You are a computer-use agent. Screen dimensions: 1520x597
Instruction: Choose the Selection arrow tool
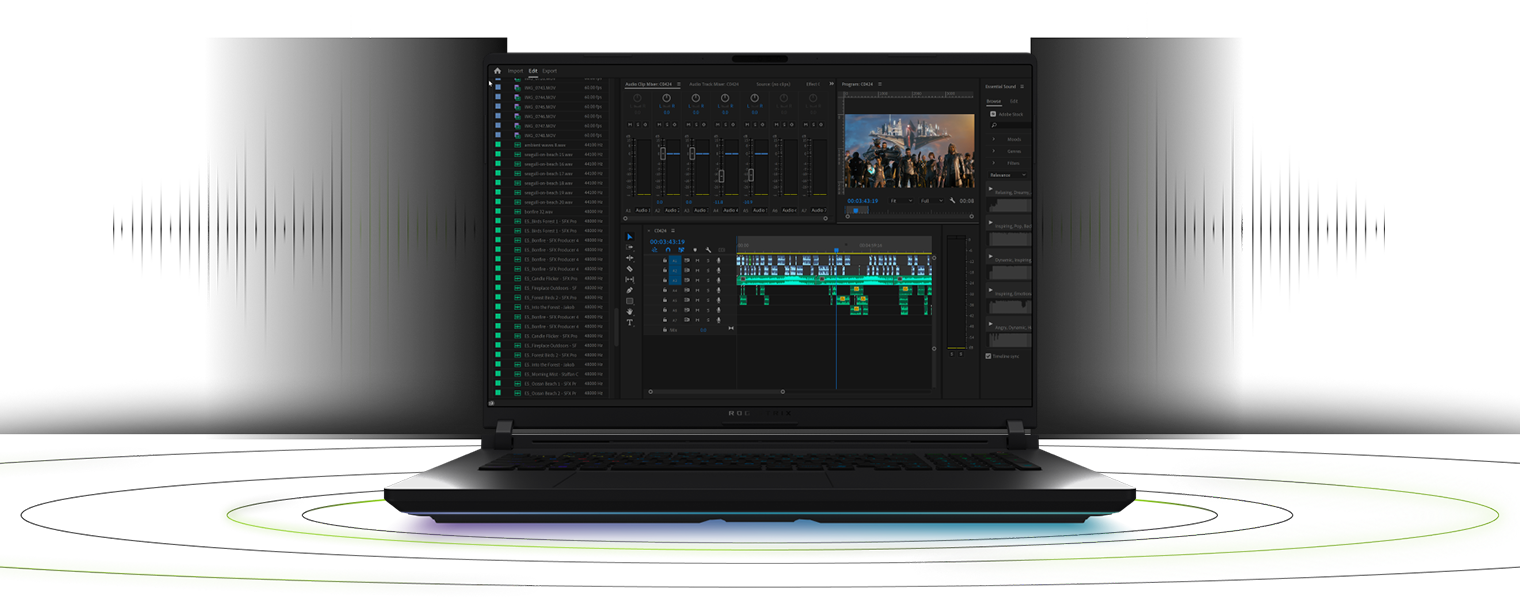tap(630, 237)
